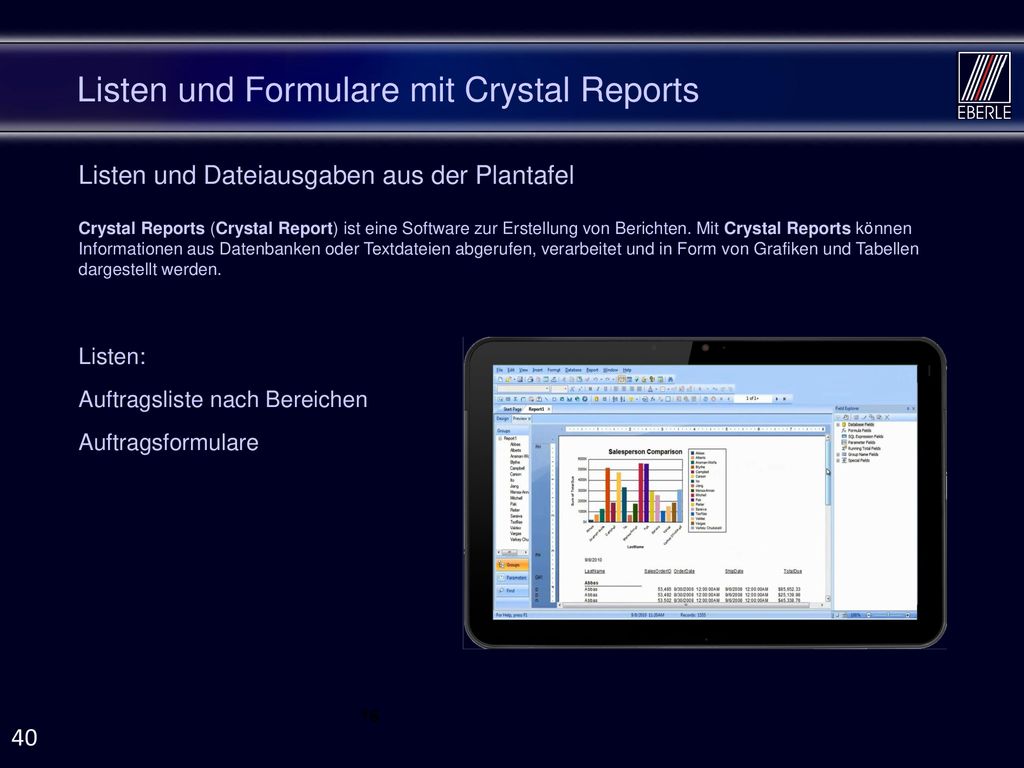Select Parameter Fields in Field Explorer
Screen dimensions: 1024x768
[x=862, y=443]
